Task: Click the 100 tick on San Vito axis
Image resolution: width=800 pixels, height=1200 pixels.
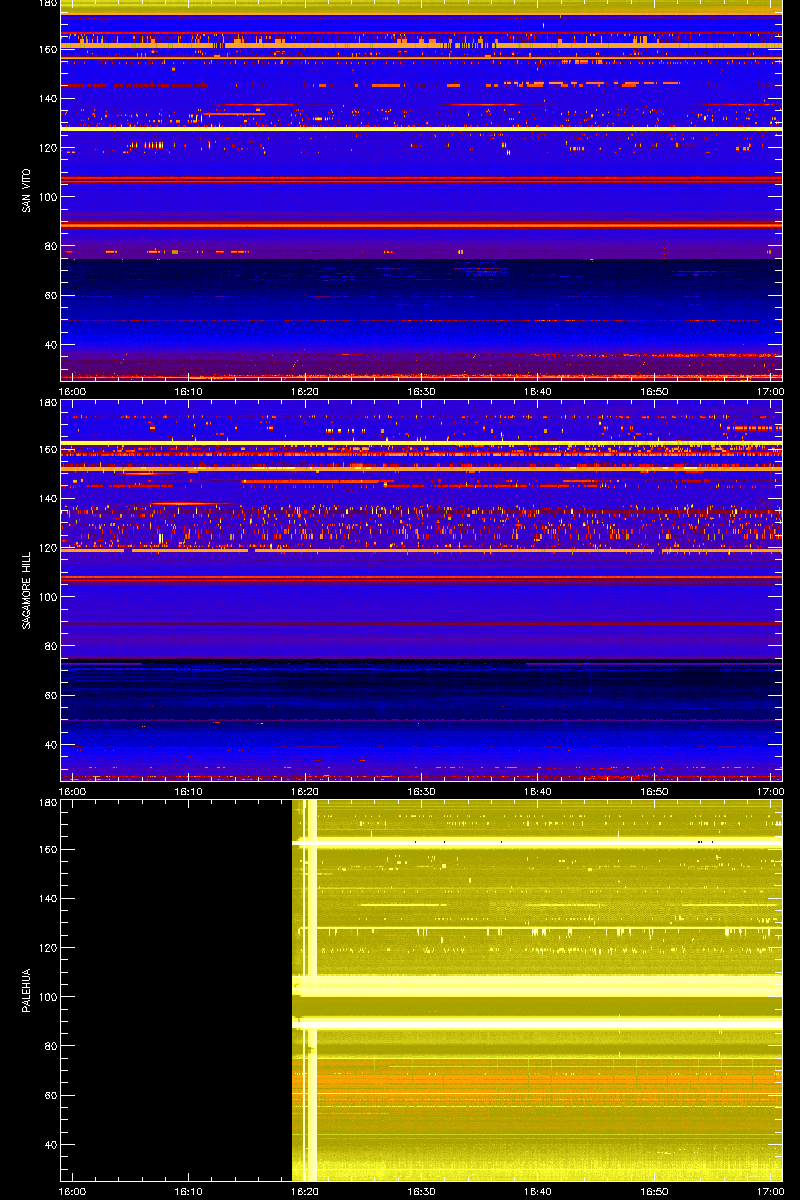Action: 47,196
